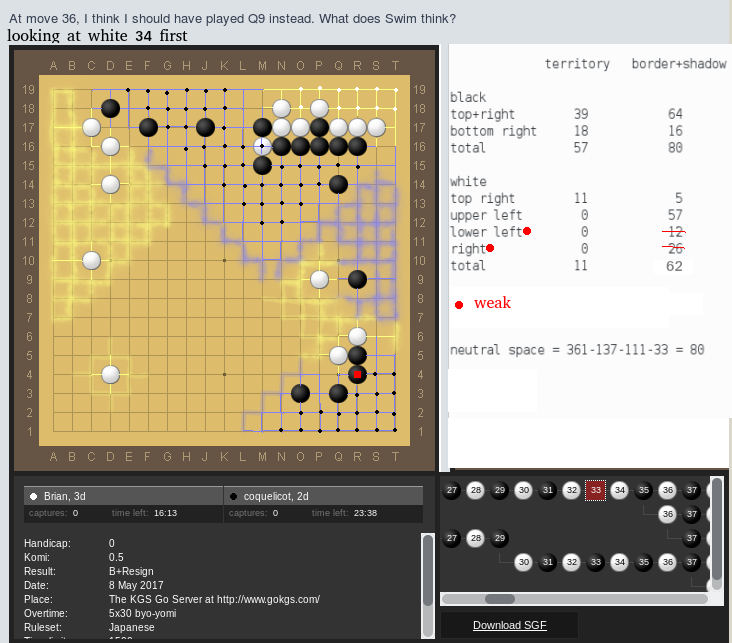Select variation move 37 in second tree row
Viewport: 732px width, 643px height.
692,514
